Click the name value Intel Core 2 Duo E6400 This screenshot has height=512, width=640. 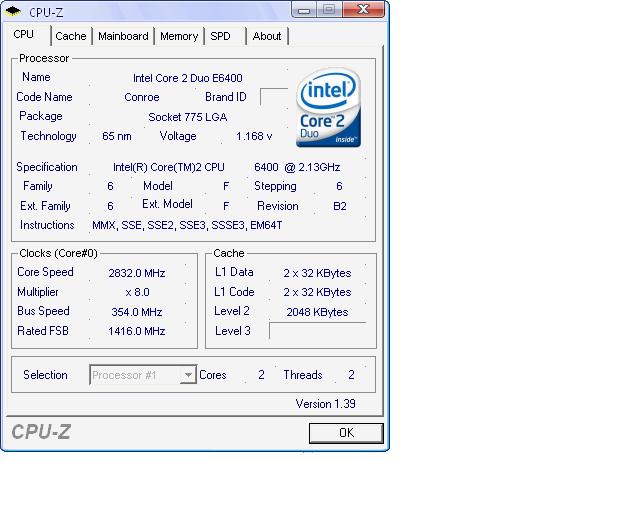tap(188, 78)
